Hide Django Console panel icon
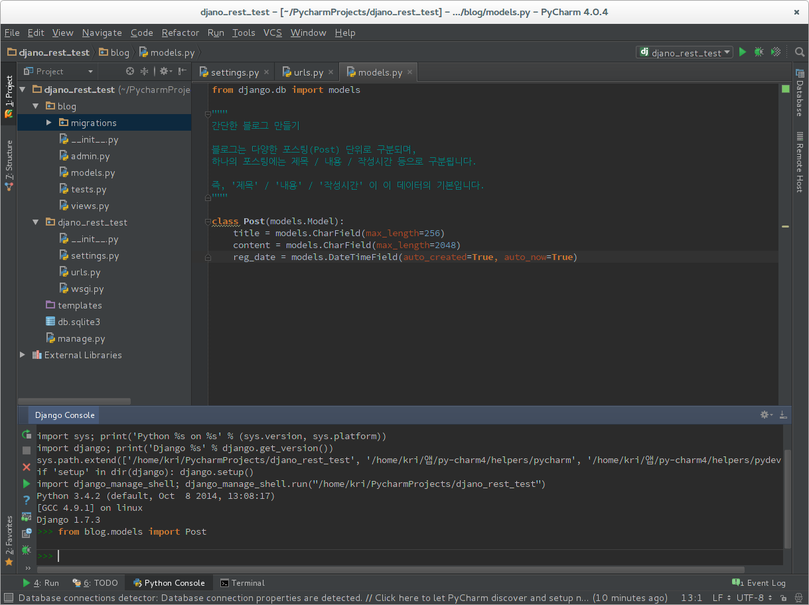This screenshot has height=605, width=809. click(783, 415)
